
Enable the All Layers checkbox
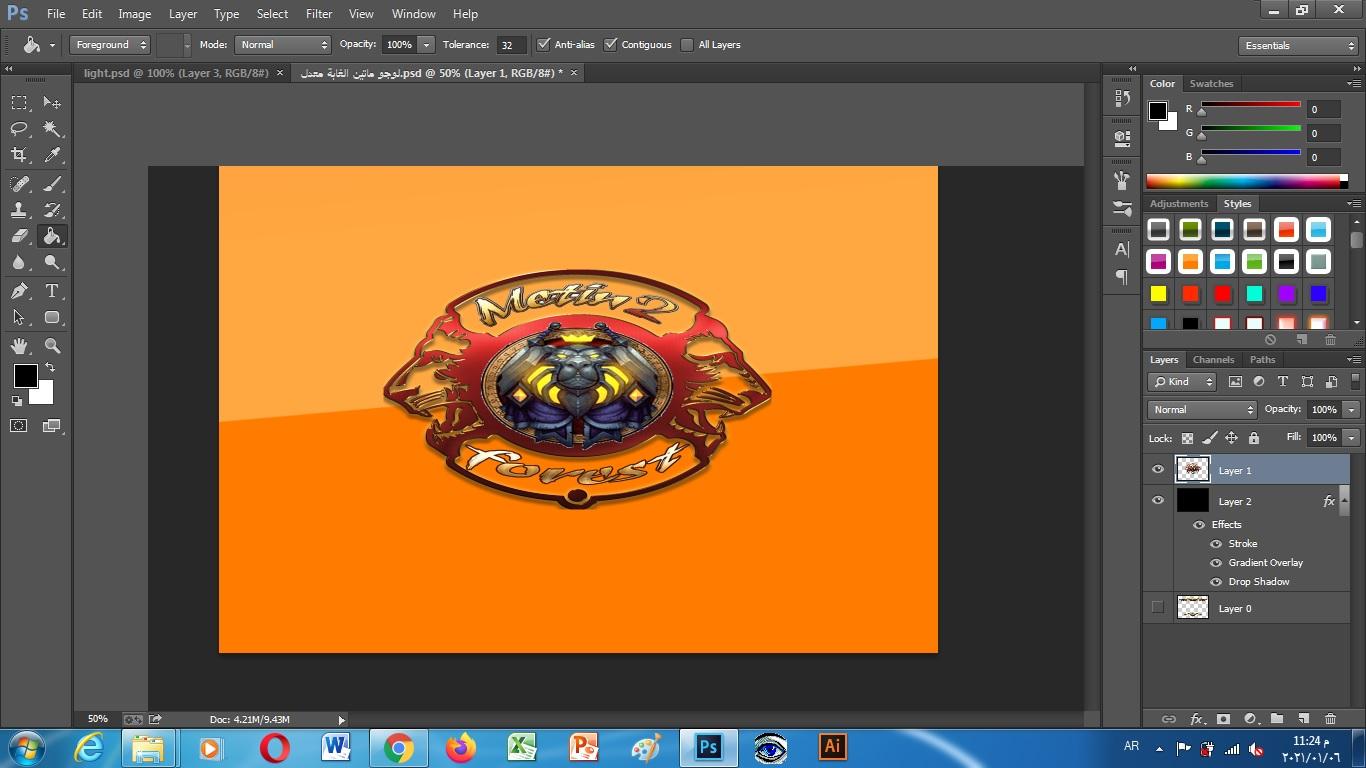pyautogui.click(x=687, y=45)
